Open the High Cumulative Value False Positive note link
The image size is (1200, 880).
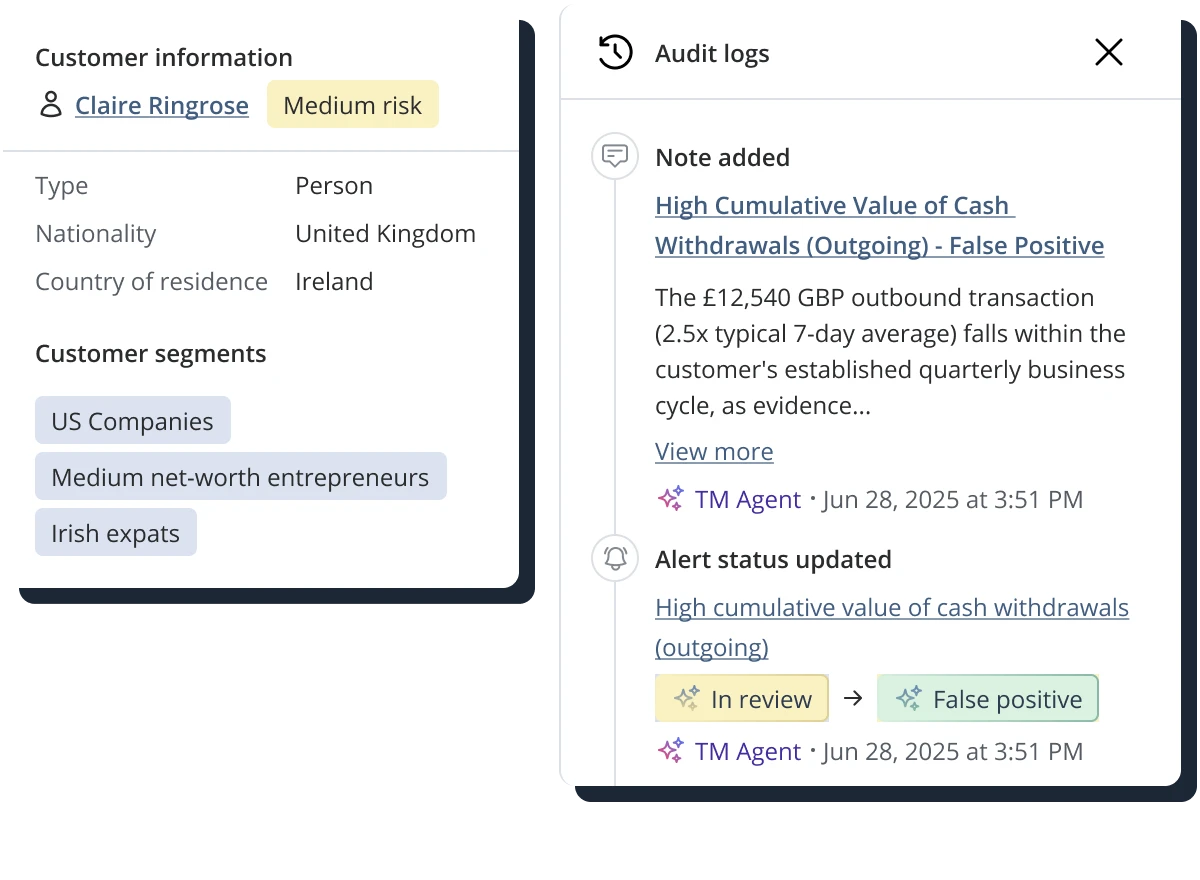pos(879,225)
